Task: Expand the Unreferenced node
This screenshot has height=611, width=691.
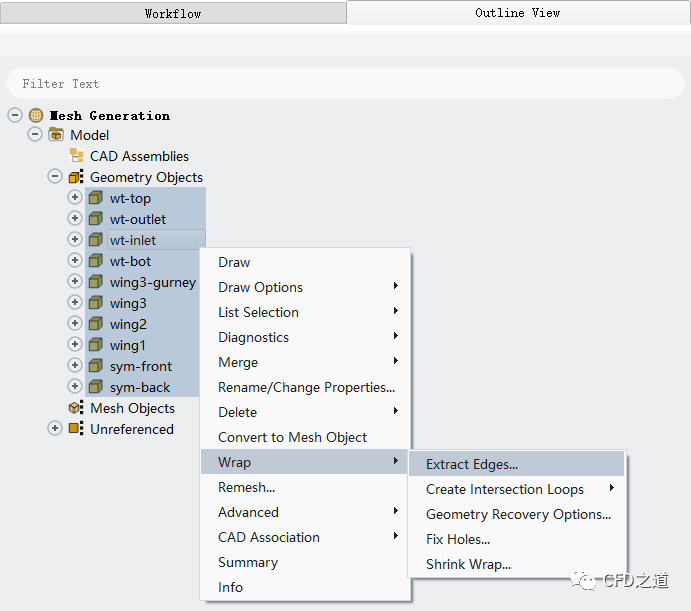Action: point(55,429)
